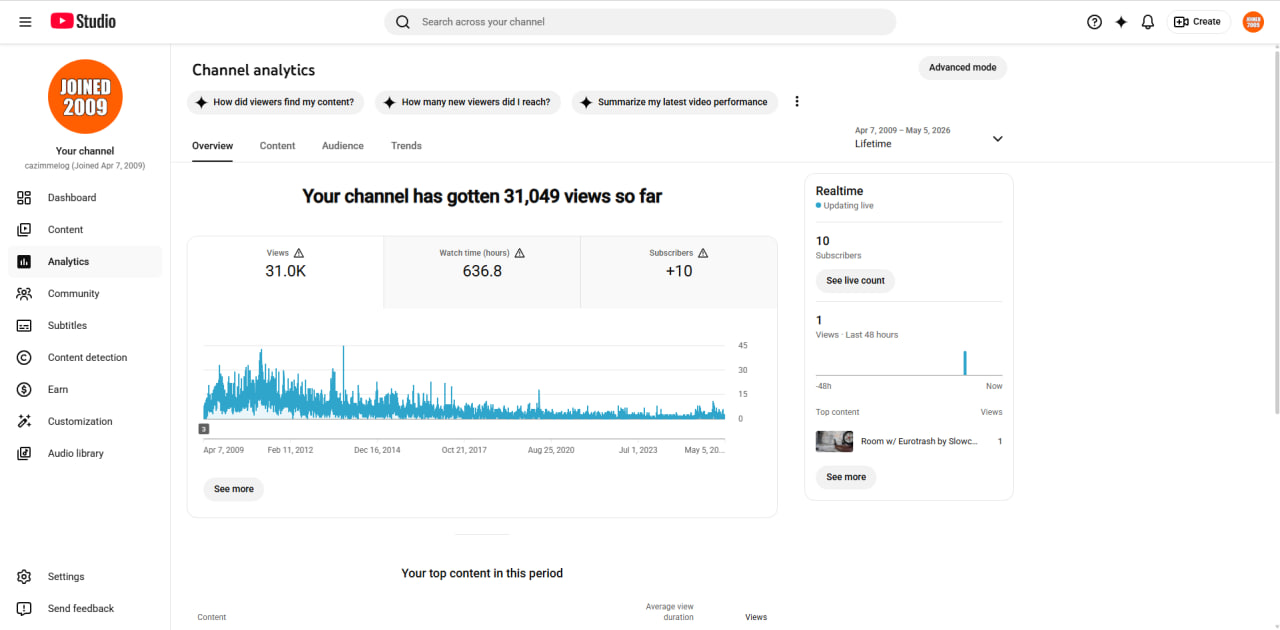Open the Earn dollar icon in the sidebar

coord(25,389)
